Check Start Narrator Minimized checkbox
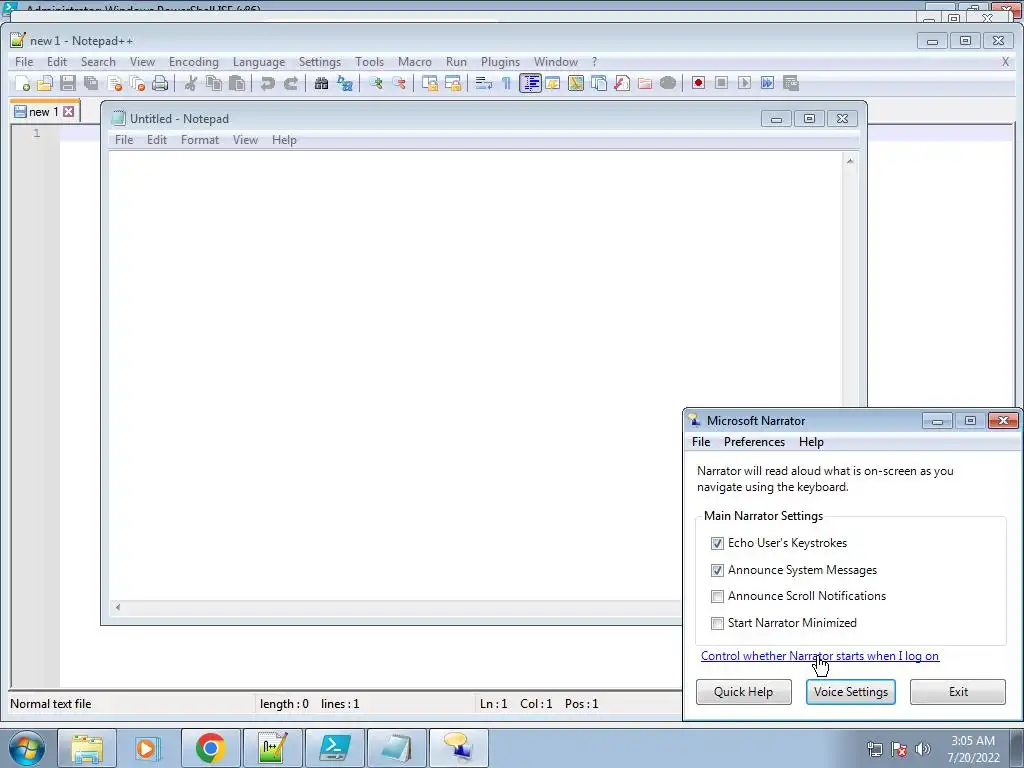Viewport: 1024px width, 768px height. [x=717, y=623]
